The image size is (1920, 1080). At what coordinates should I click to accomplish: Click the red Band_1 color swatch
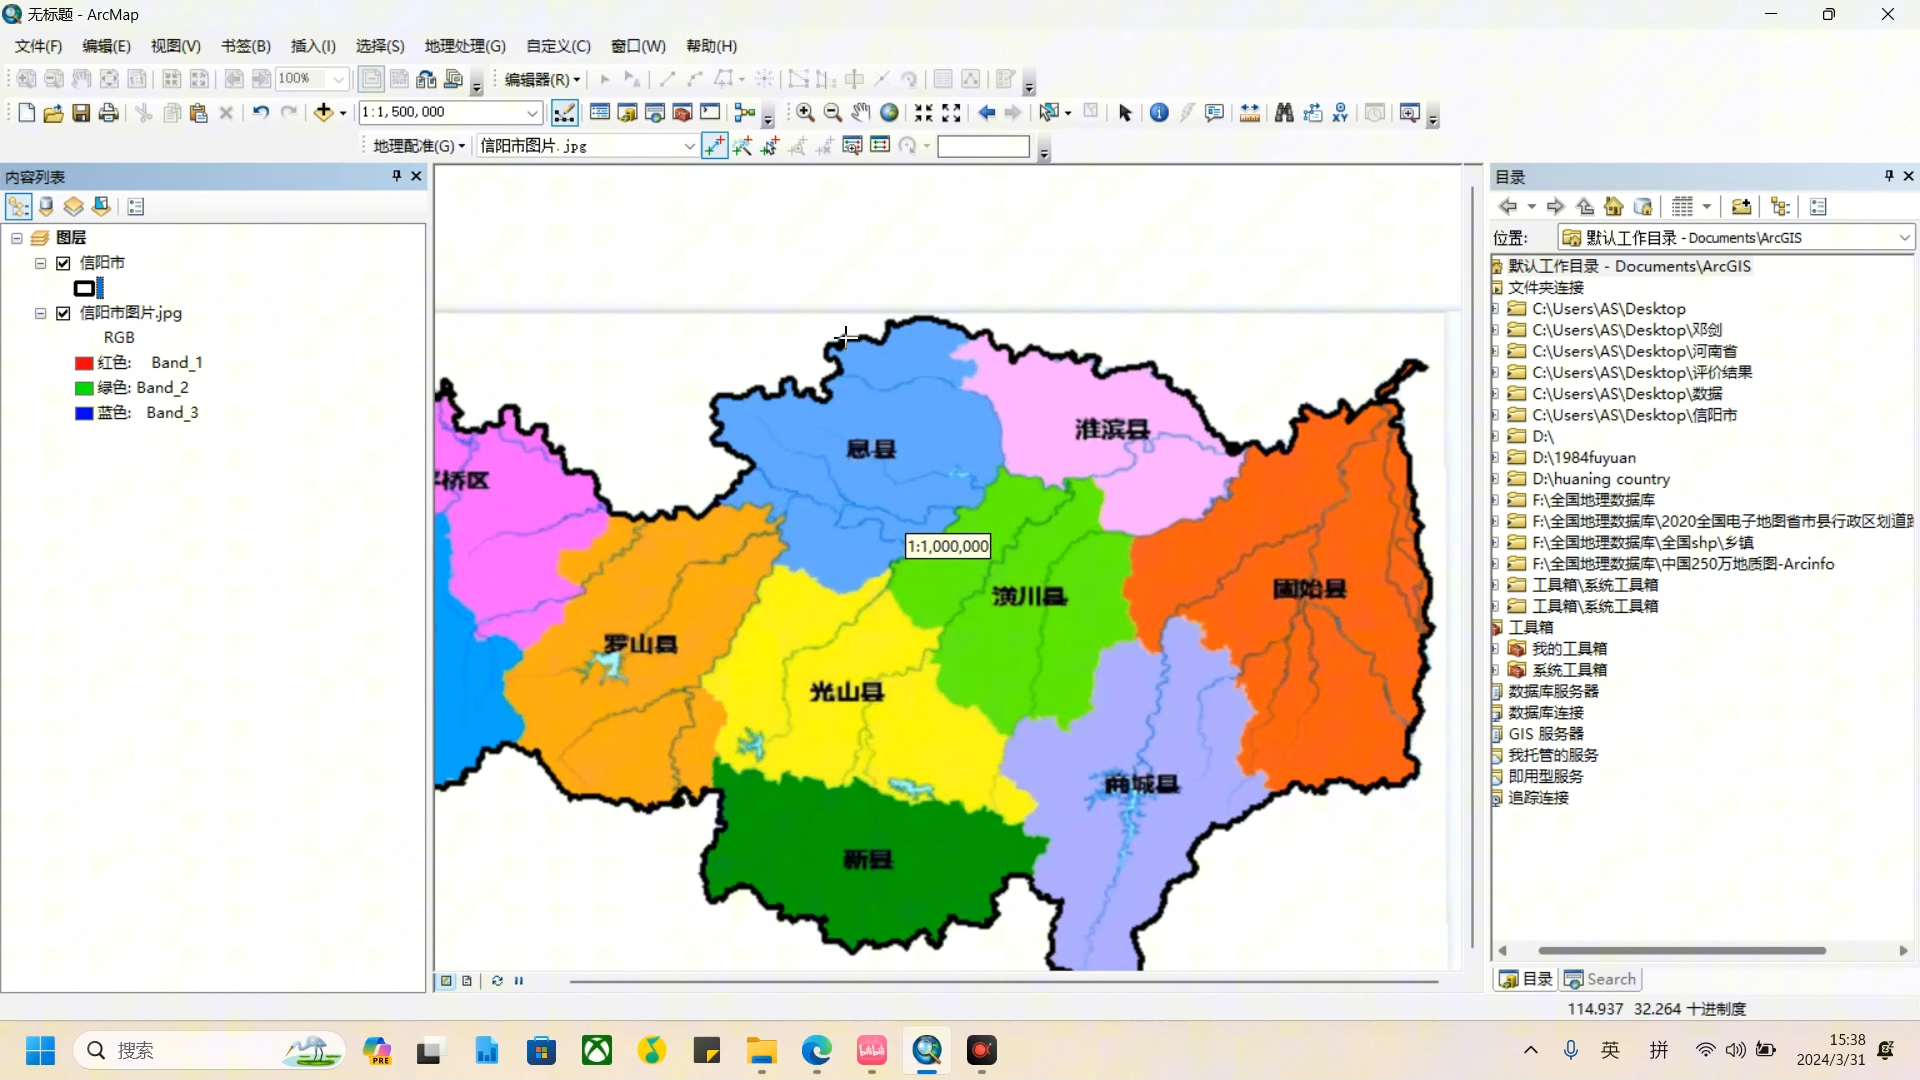click(82, 363)
